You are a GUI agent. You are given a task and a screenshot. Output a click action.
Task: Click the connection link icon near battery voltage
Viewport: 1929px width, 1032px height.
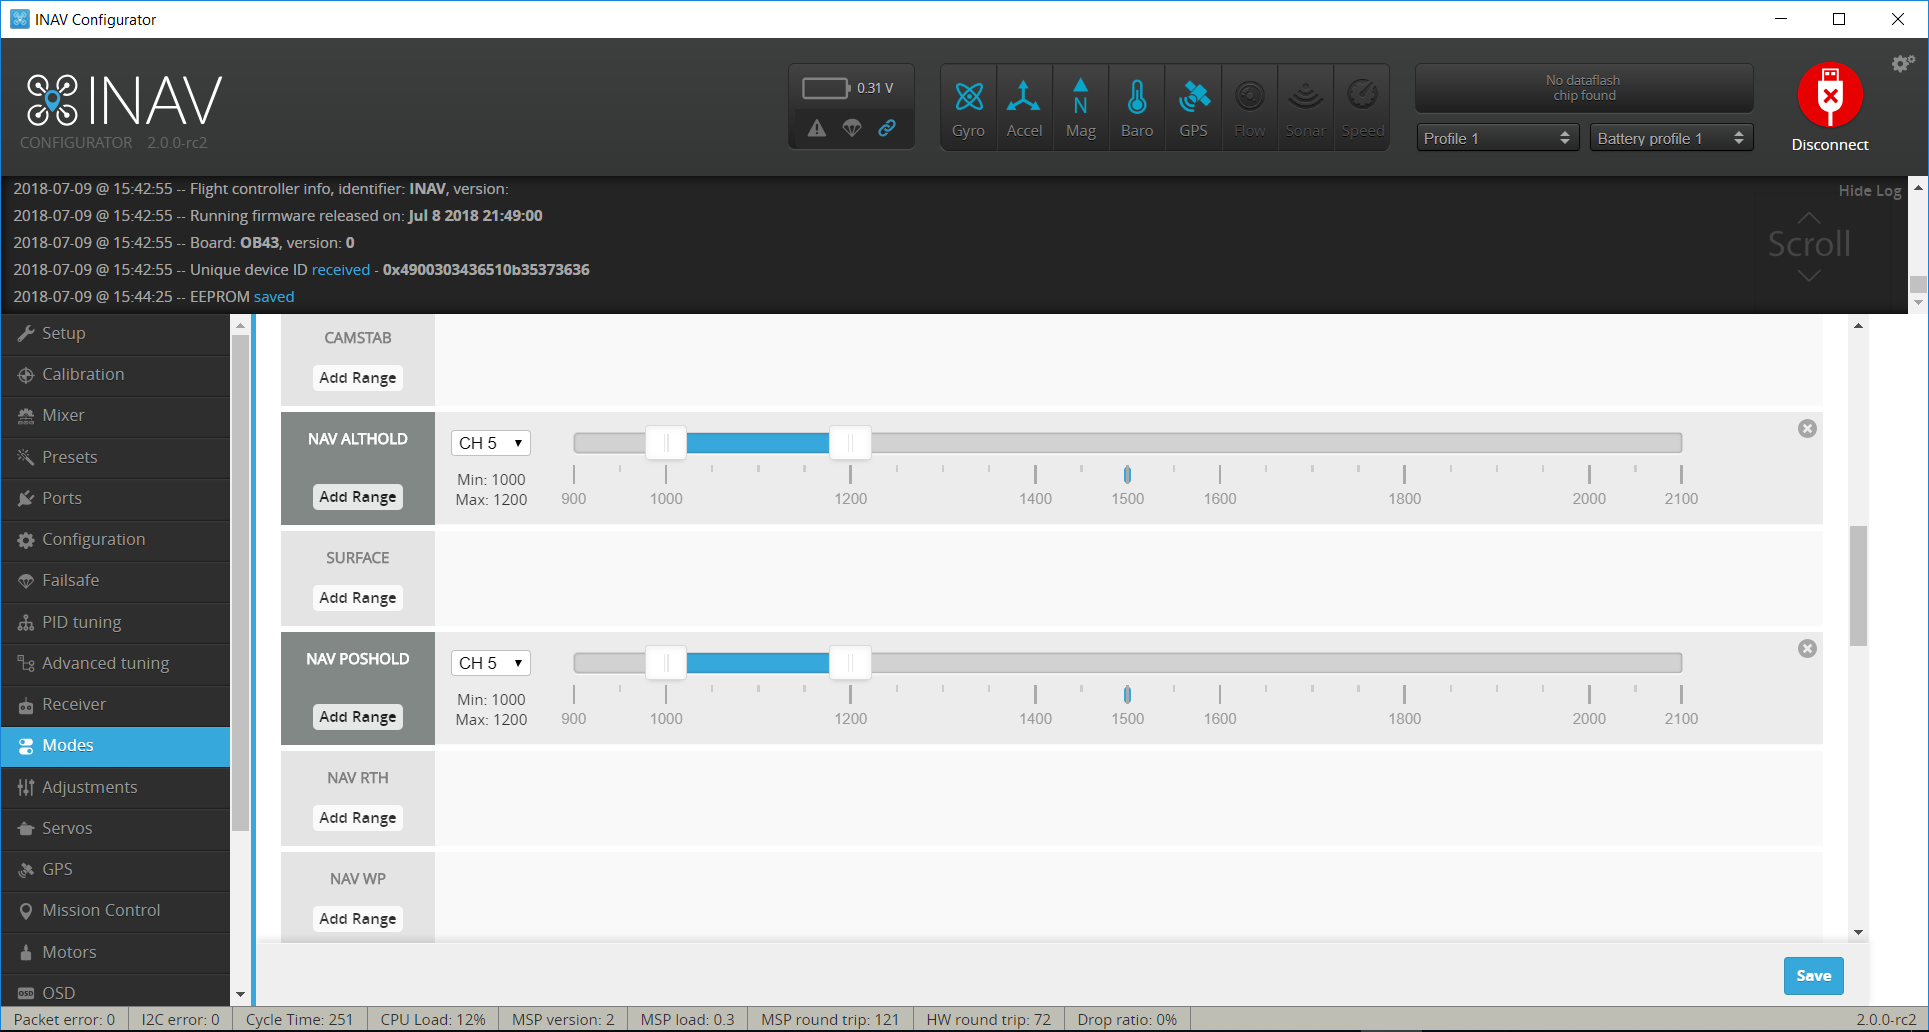pyautogui.click(x=888, y=128)
